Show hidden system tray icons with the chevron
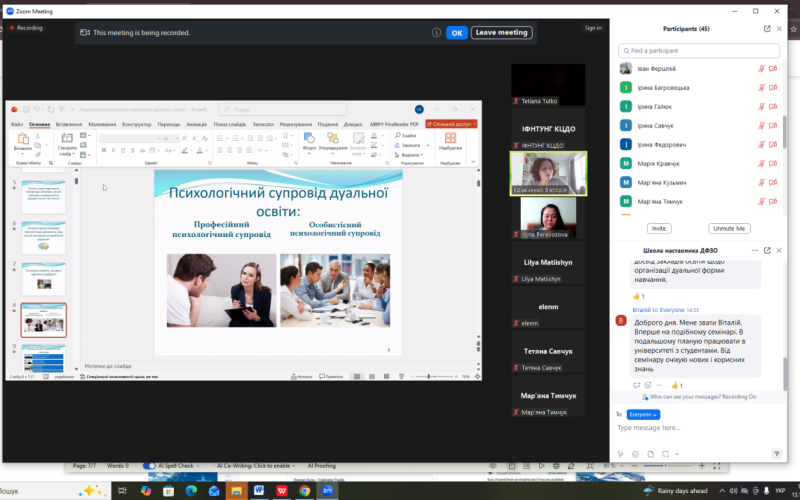The height and width of the screenshot is (500, 800). 722,491
